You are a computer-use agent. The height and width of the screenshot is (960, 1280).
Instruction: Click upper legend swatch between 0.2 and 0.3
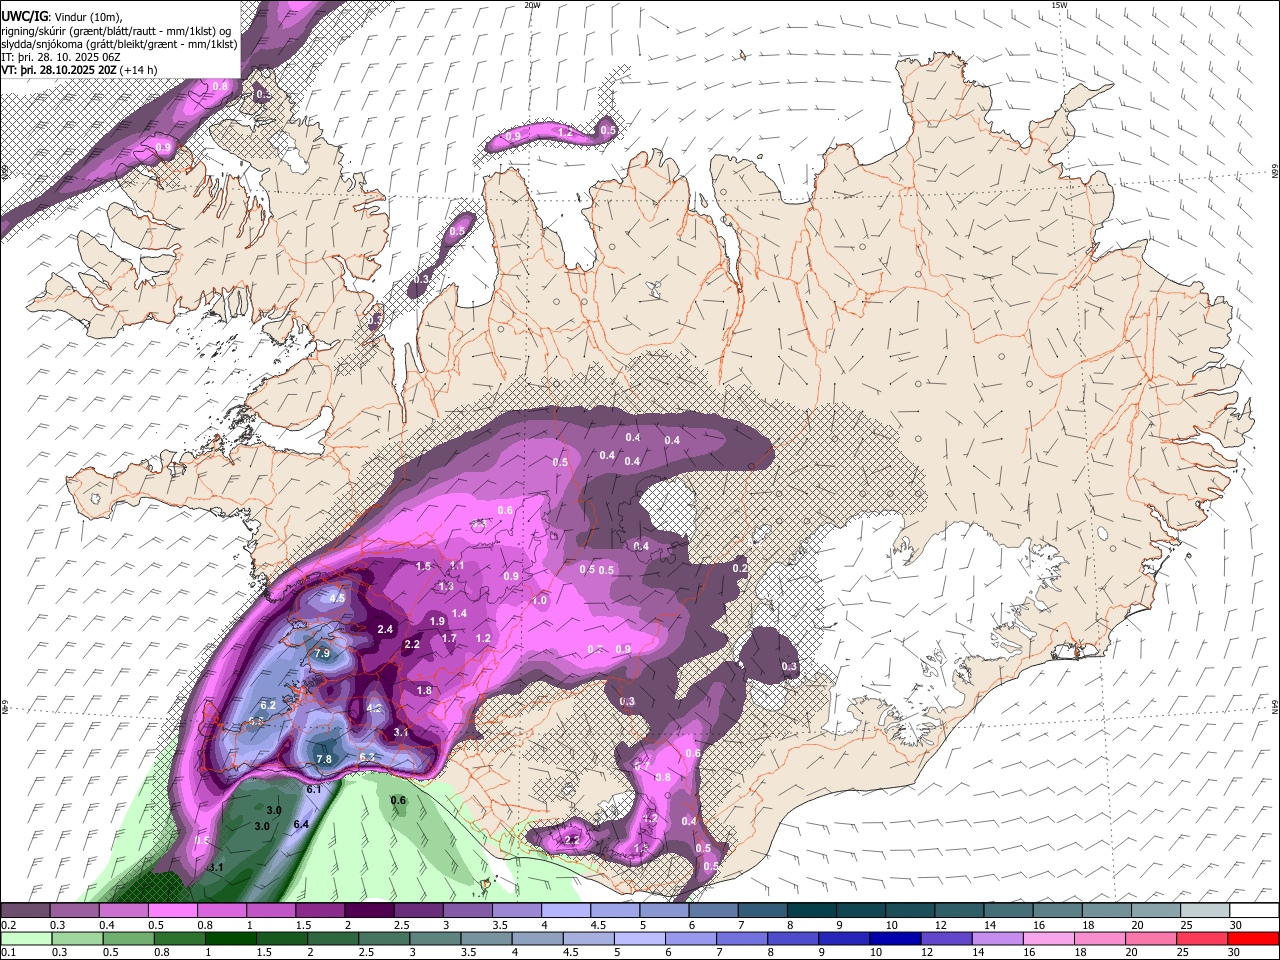[x=26, y=910]
